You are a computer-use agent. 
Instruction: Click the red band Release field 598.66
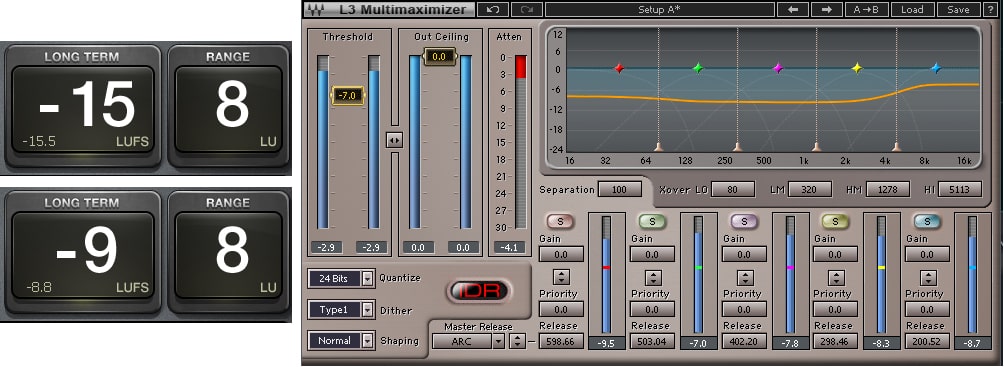tap(562, 341)
